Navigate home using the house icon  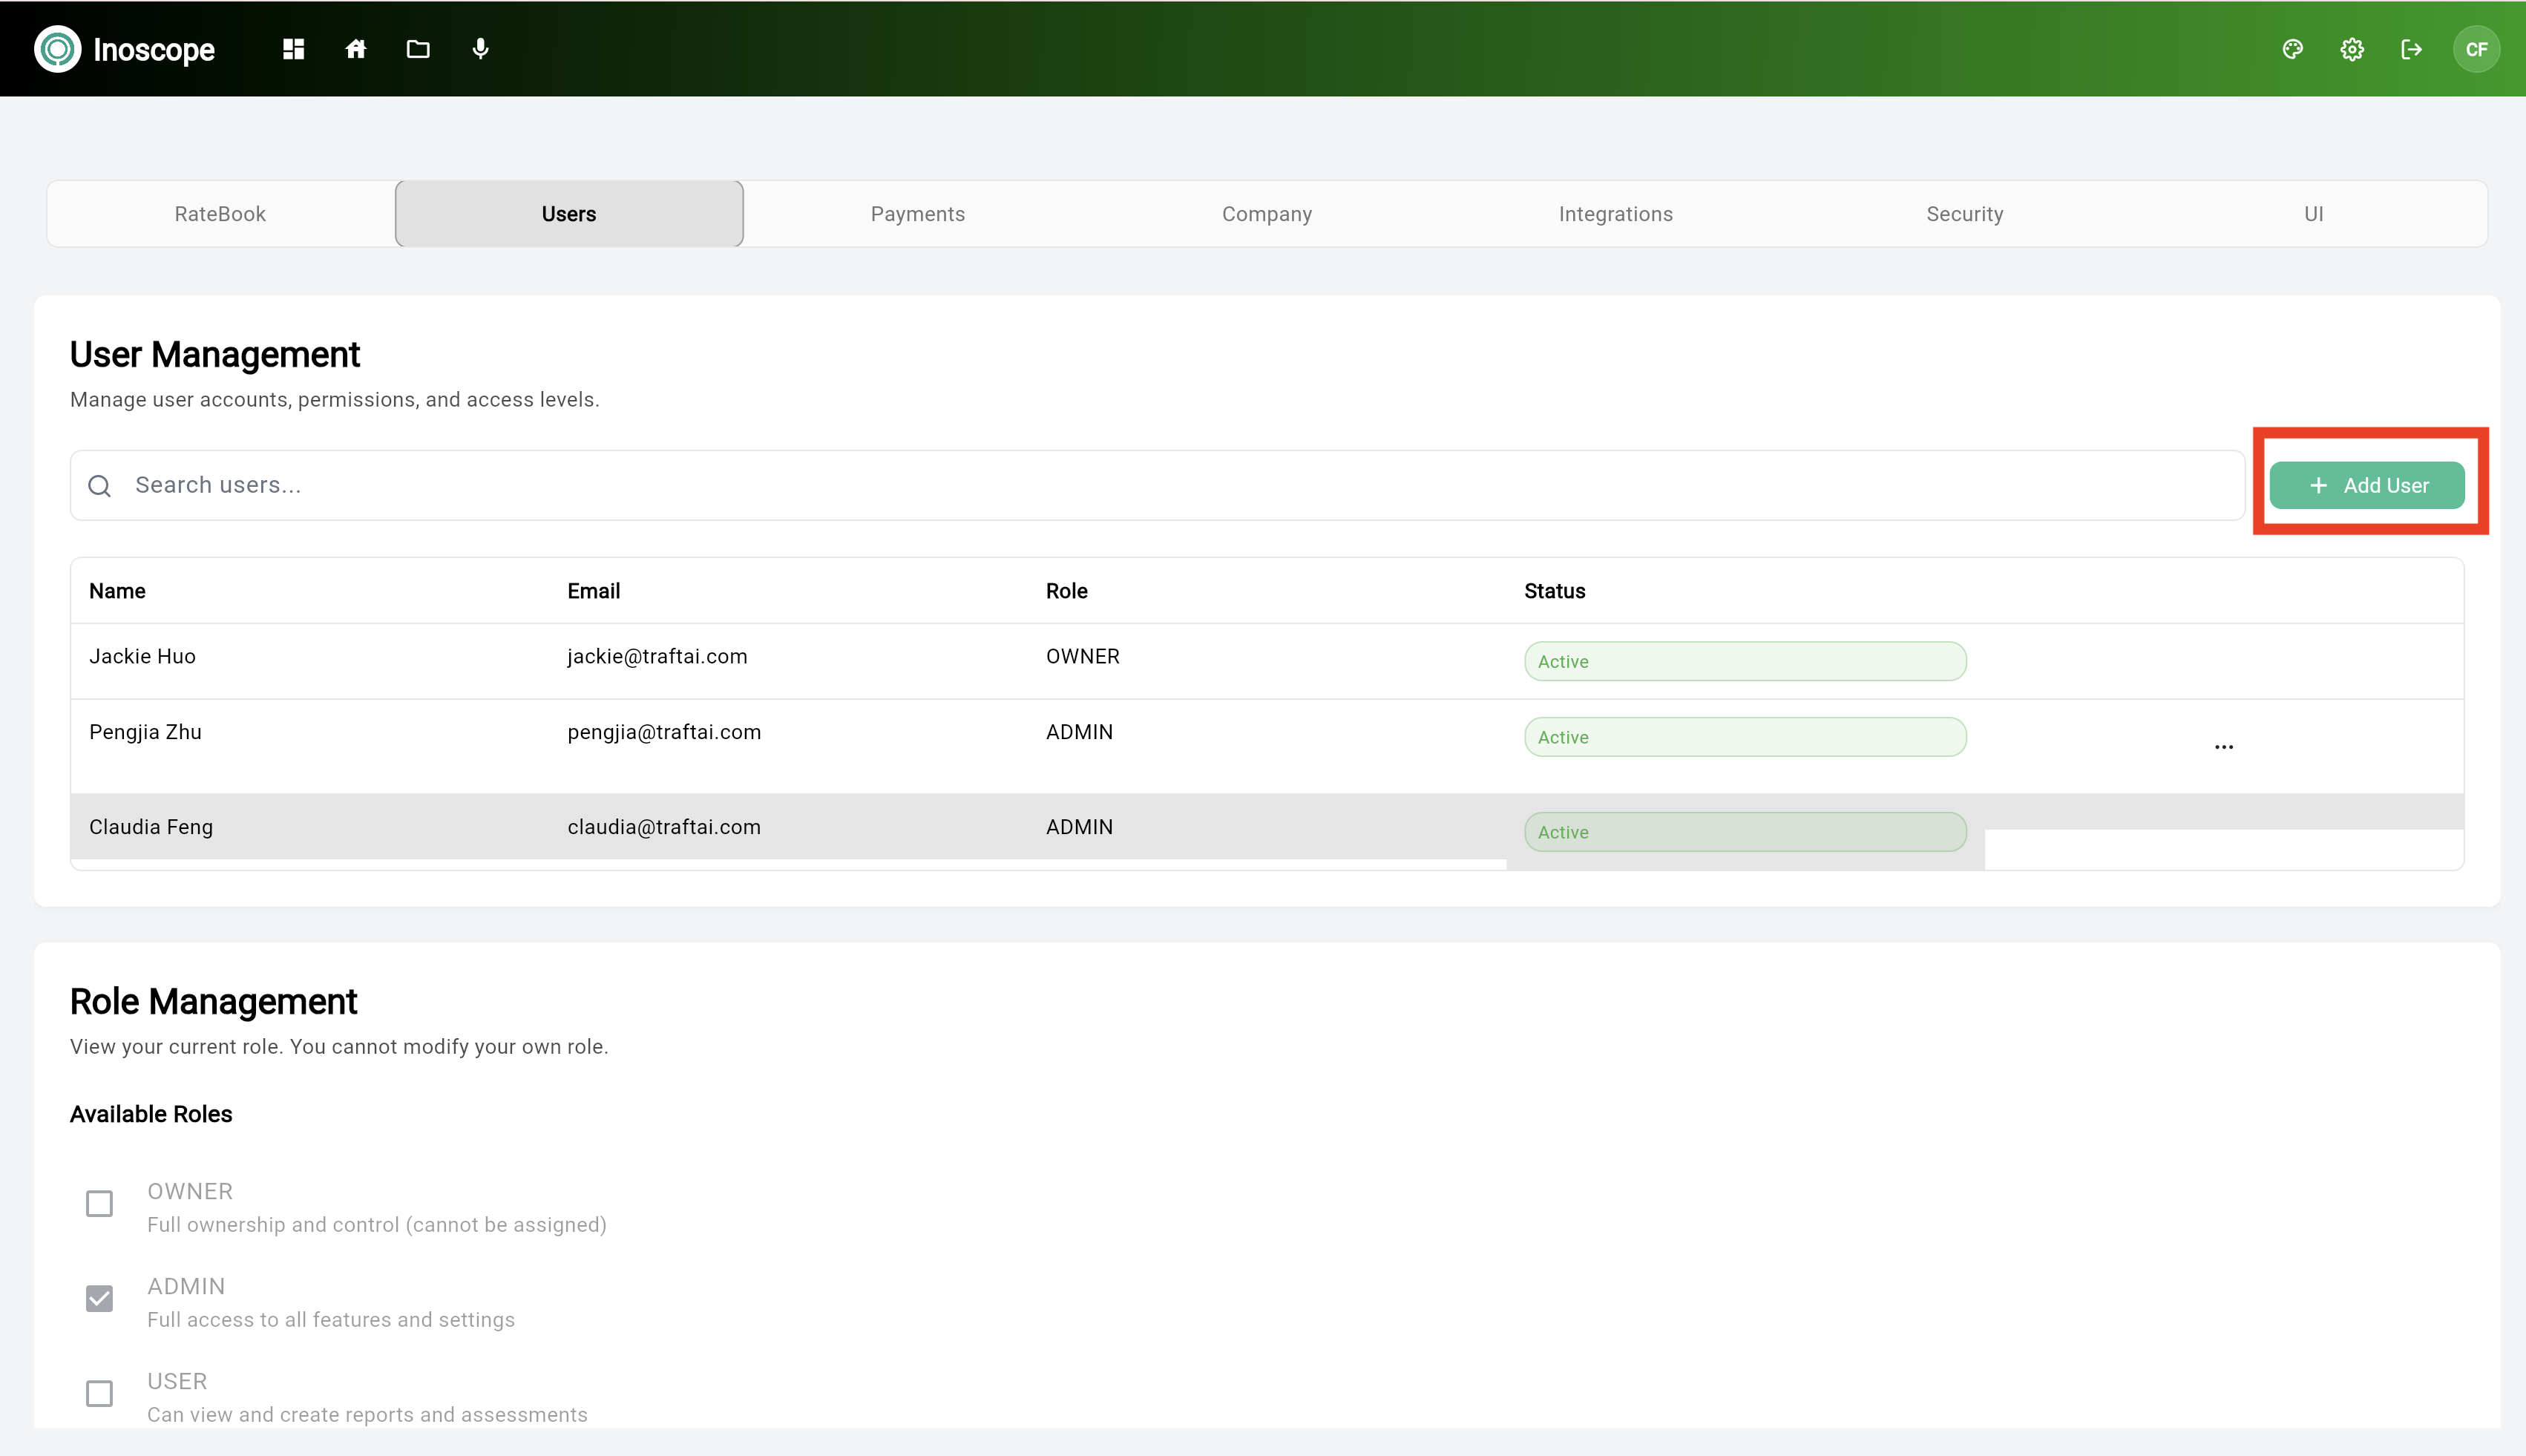(x=356, y=48)
